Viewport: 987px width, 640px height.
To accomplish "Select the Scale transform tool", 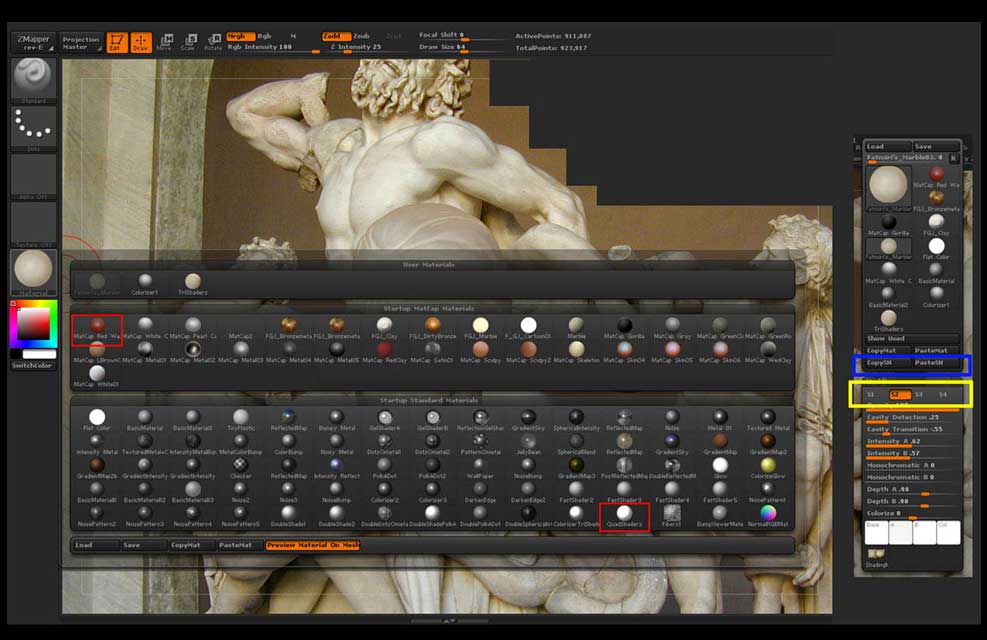I will (188, 43).
